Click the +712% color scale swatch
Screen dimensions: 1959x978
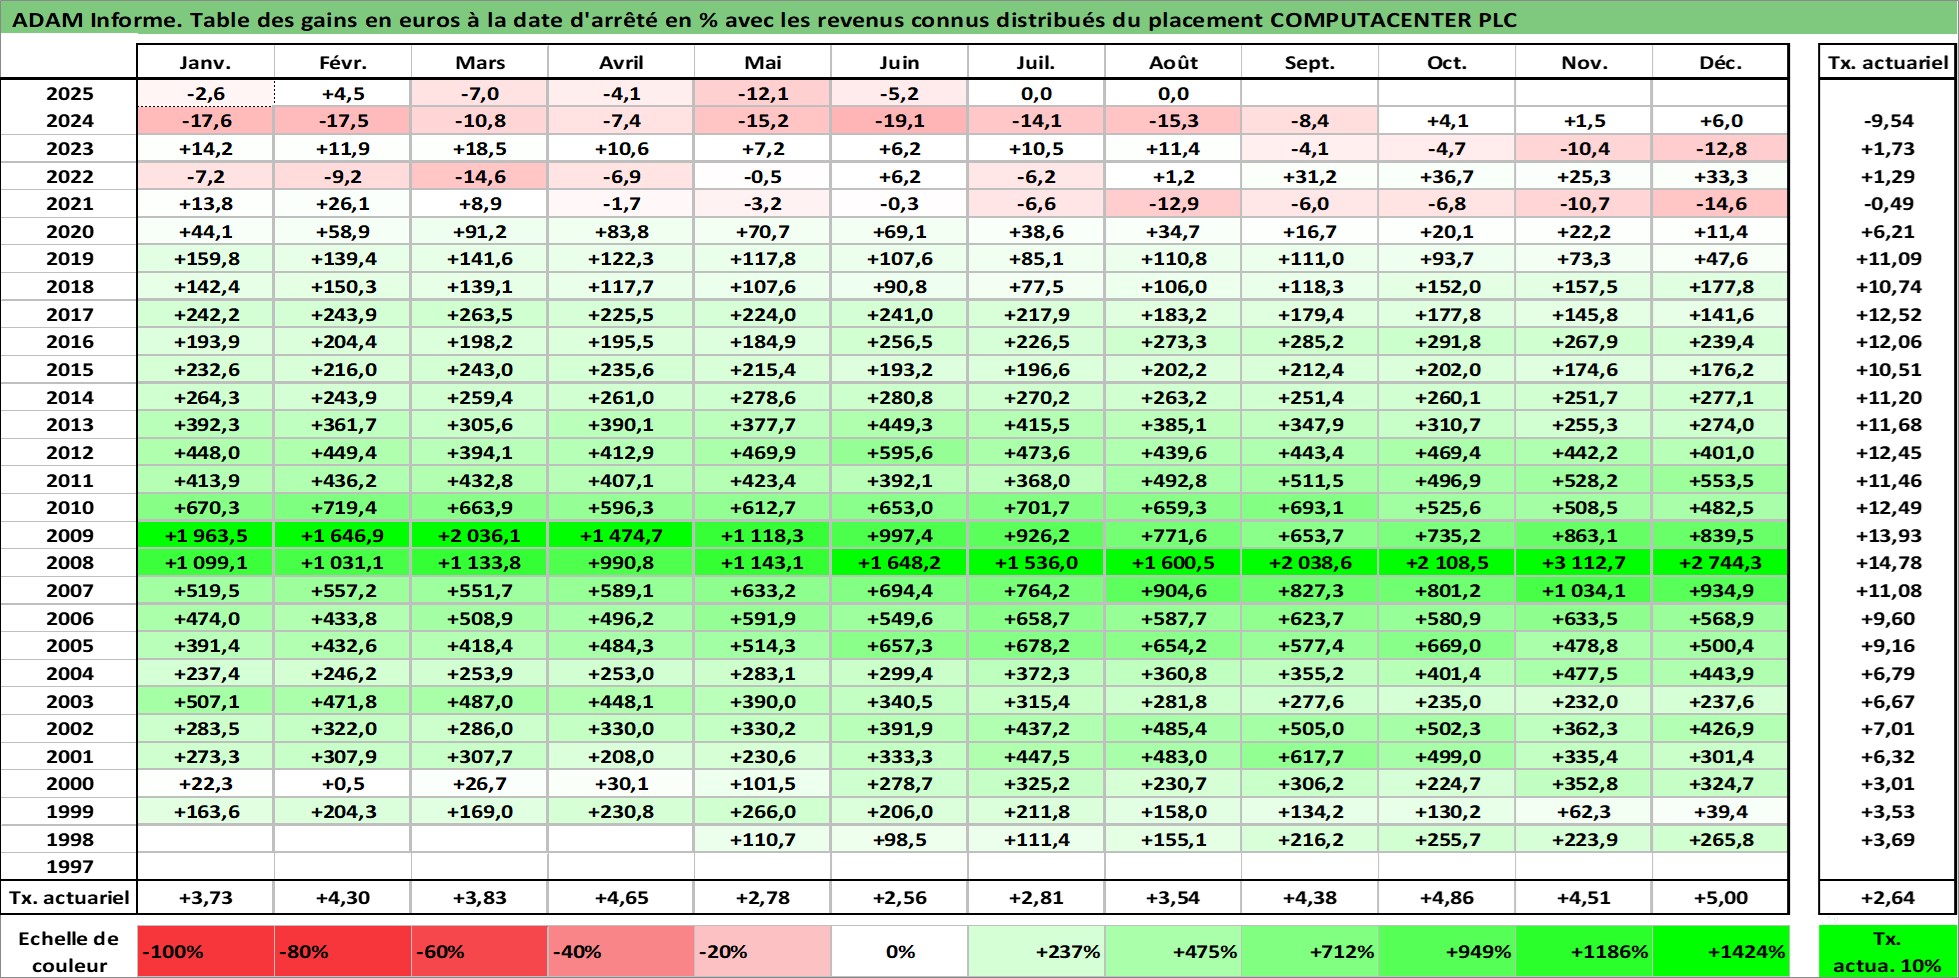coord(1310,952)
